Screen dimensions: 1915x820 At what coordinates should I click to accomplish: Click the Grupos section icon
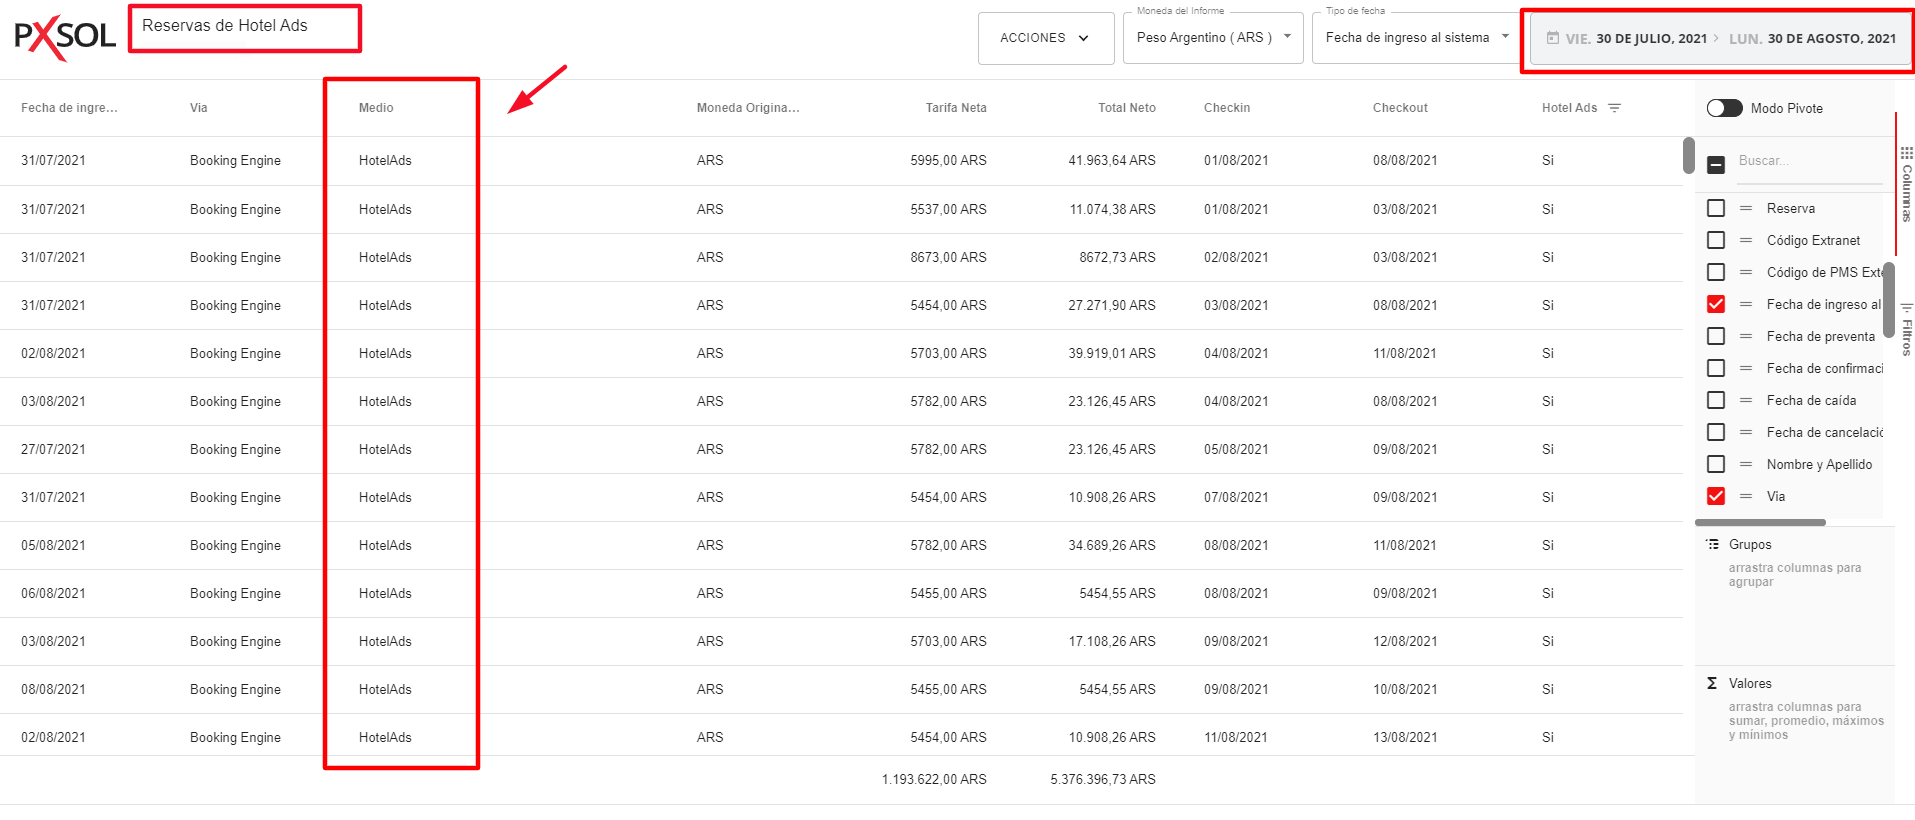1712,544
